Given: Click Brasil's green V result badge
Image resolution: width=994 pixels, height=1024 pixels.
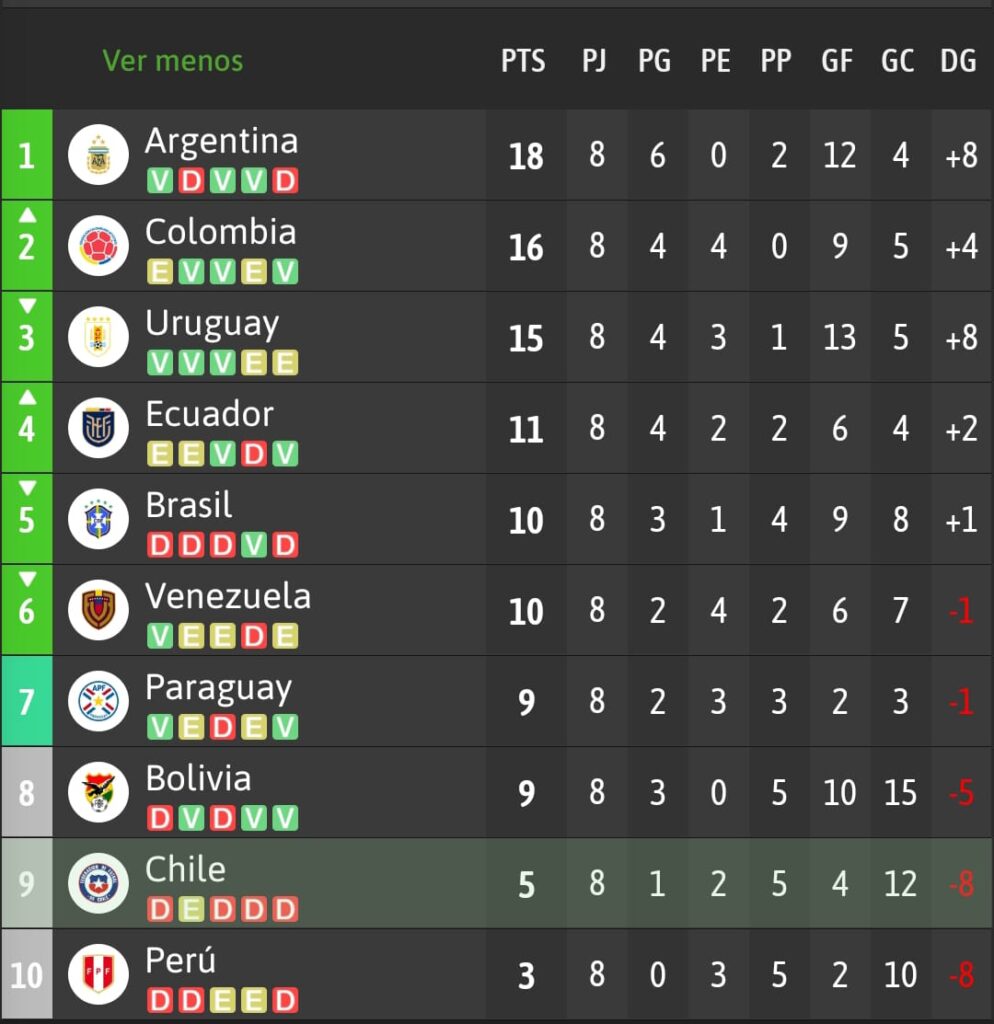Looking at the screenshot, I should 253,545.
